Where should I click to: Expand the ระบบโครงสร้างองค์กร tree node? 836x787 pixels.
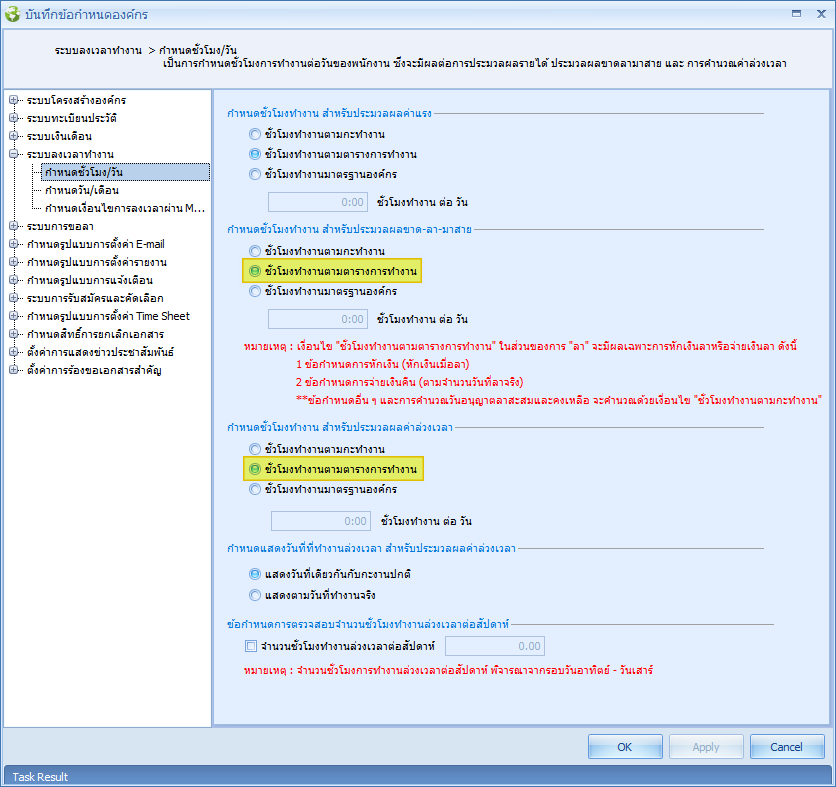13,100
